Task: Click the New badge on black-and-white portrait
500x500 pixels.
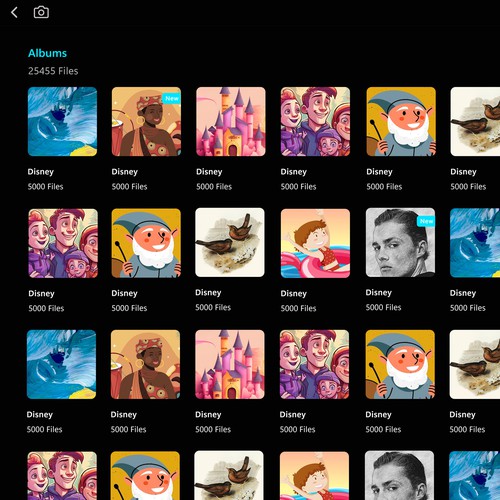Action: pos(426,221)
